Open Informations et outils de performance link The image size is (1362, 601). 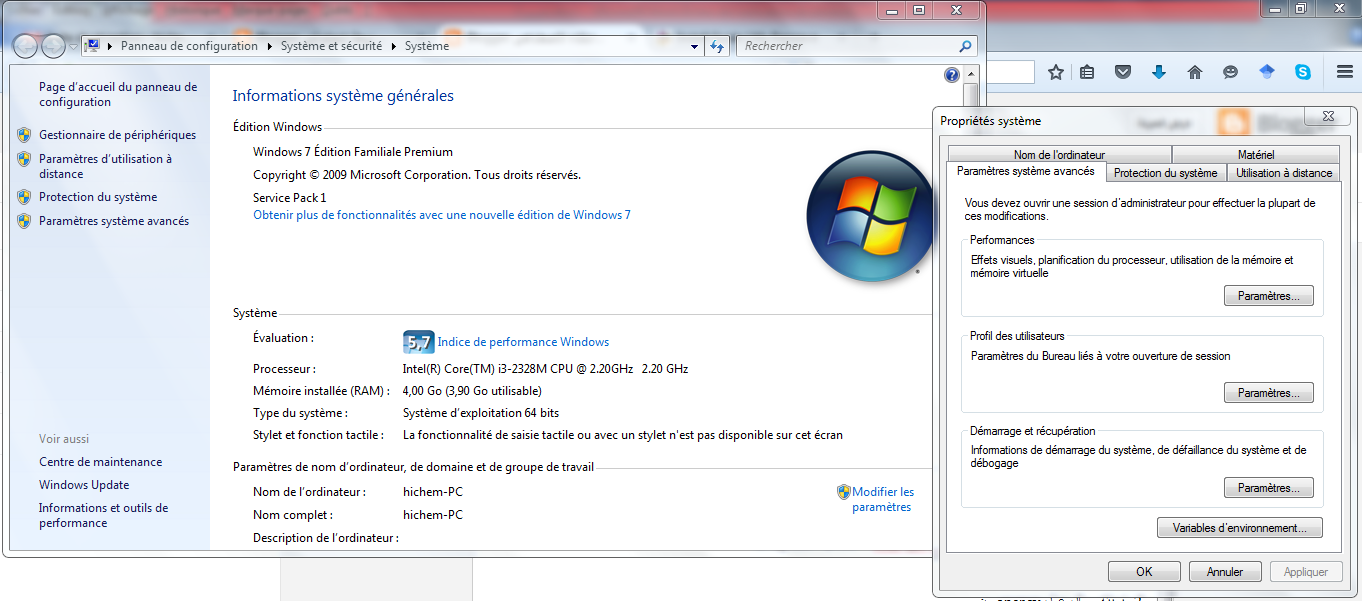[x=103, y=515]
